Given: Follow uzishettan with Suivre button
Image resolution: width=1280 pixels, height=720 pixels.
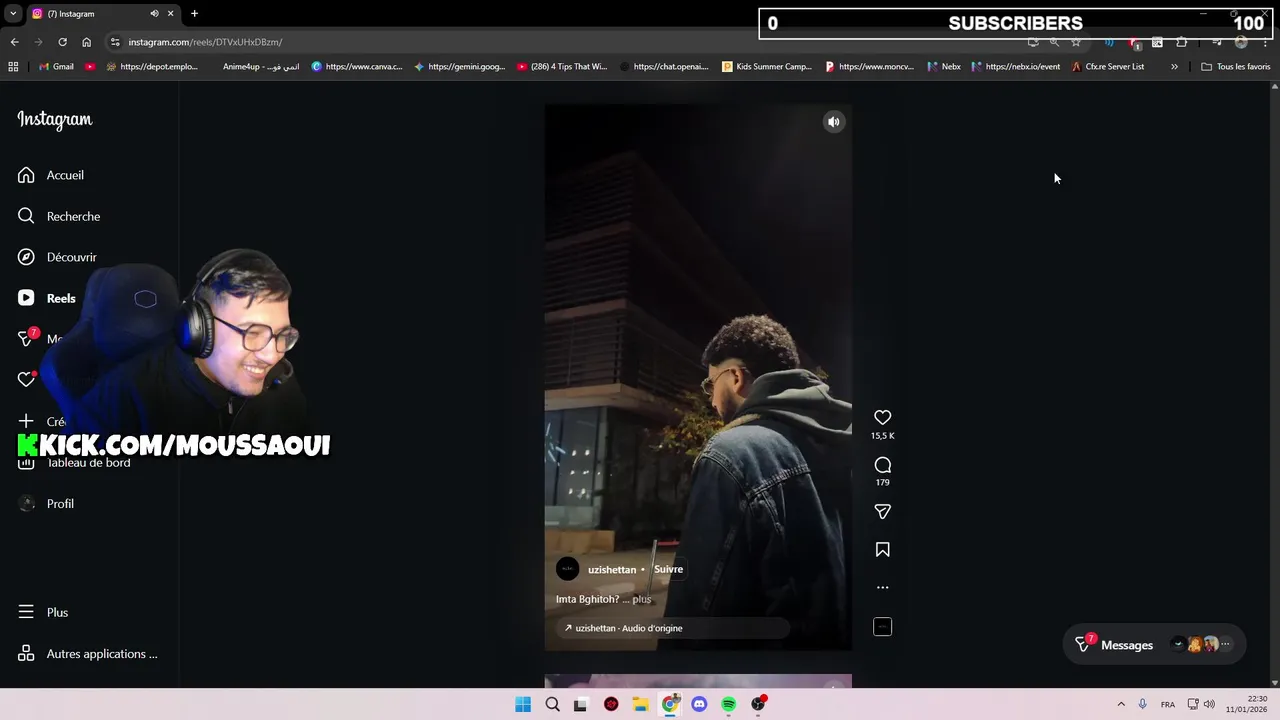Looking at the screenshot, I should click(x=668, y=569).
